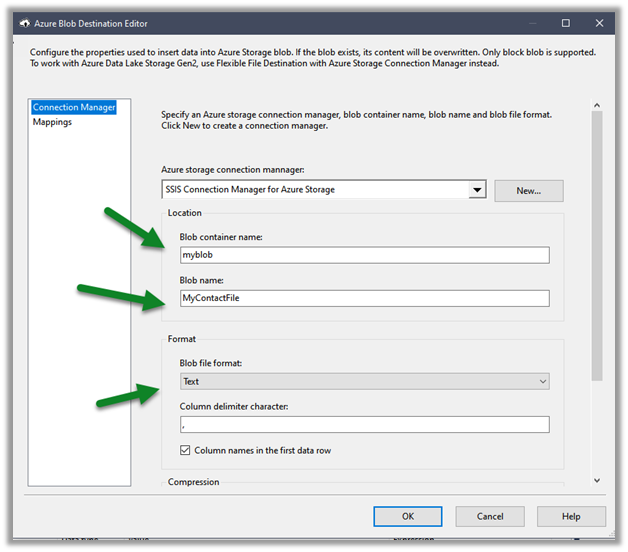
Task: Confirm settings with the OK button
Action: click(408, 517)
